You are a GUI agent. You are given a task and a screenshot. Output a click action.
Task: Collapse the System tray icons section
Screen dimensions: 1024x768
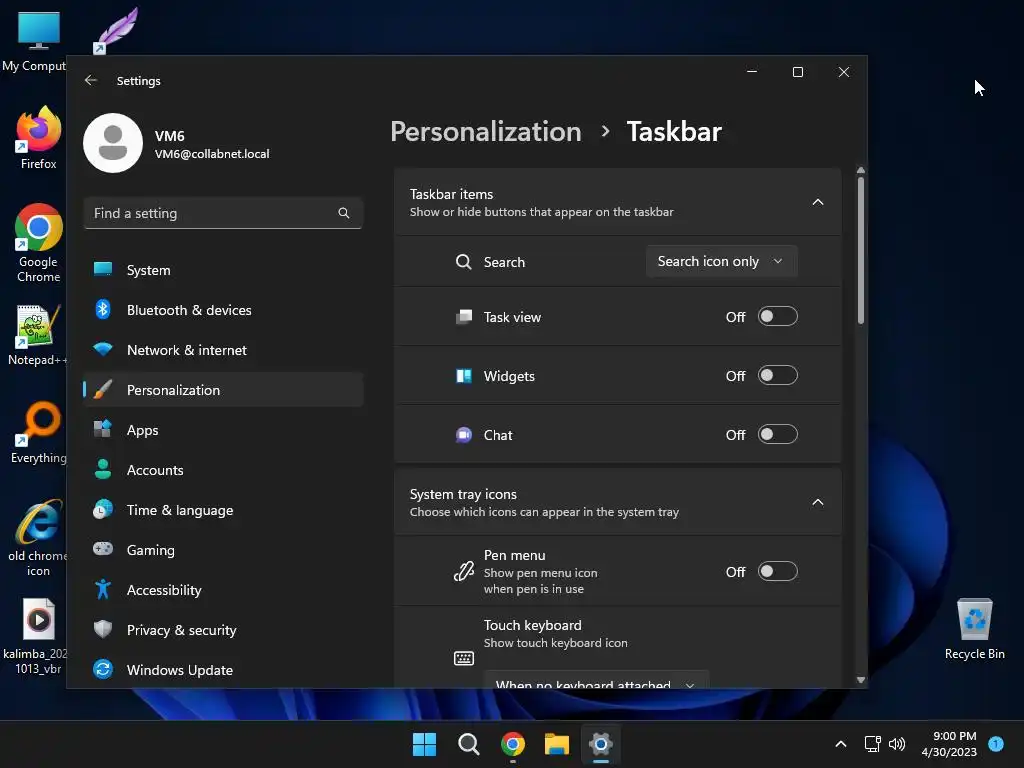[818, 502]
